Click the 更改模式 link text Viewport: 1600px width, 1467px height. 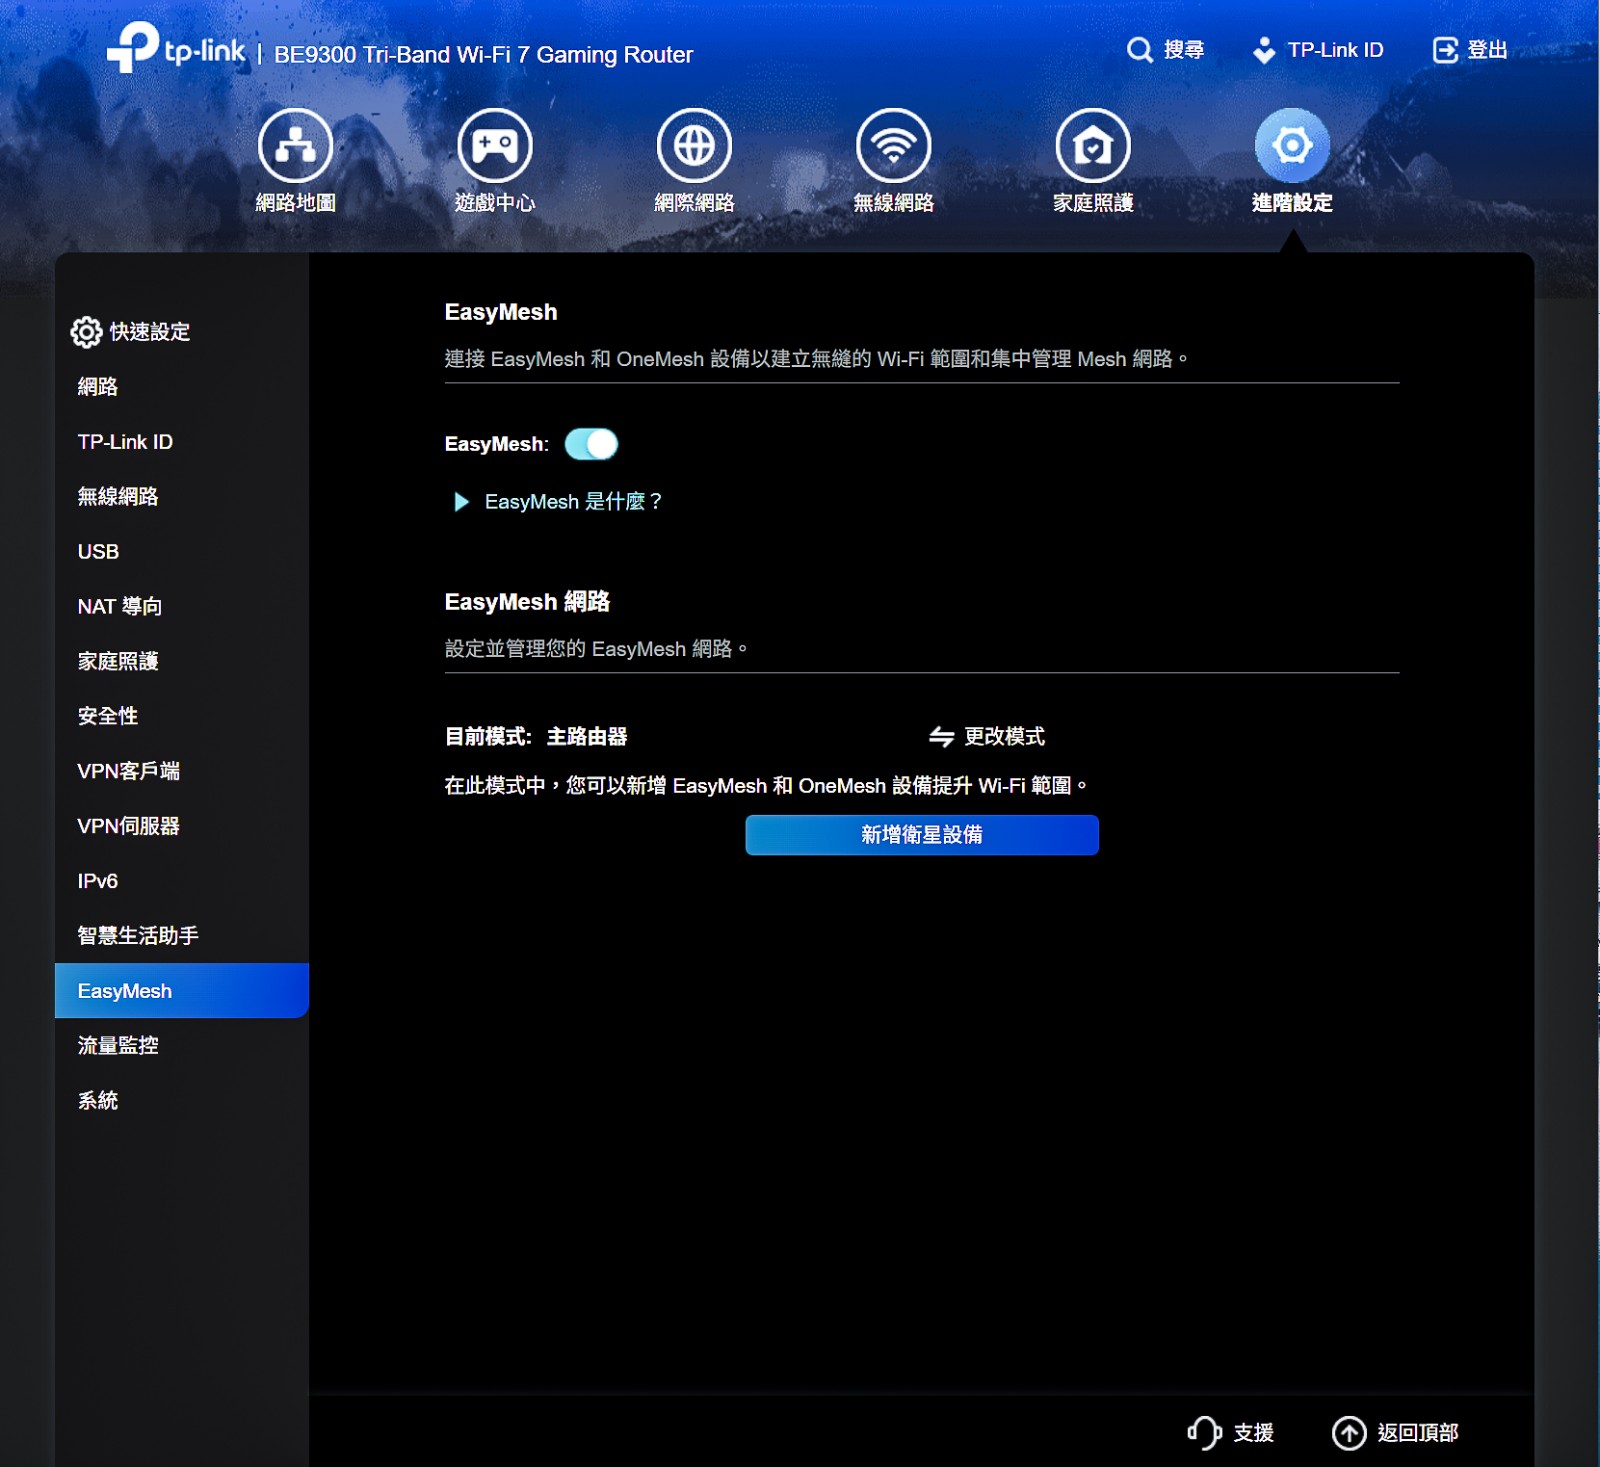(x=1004, y=737)
